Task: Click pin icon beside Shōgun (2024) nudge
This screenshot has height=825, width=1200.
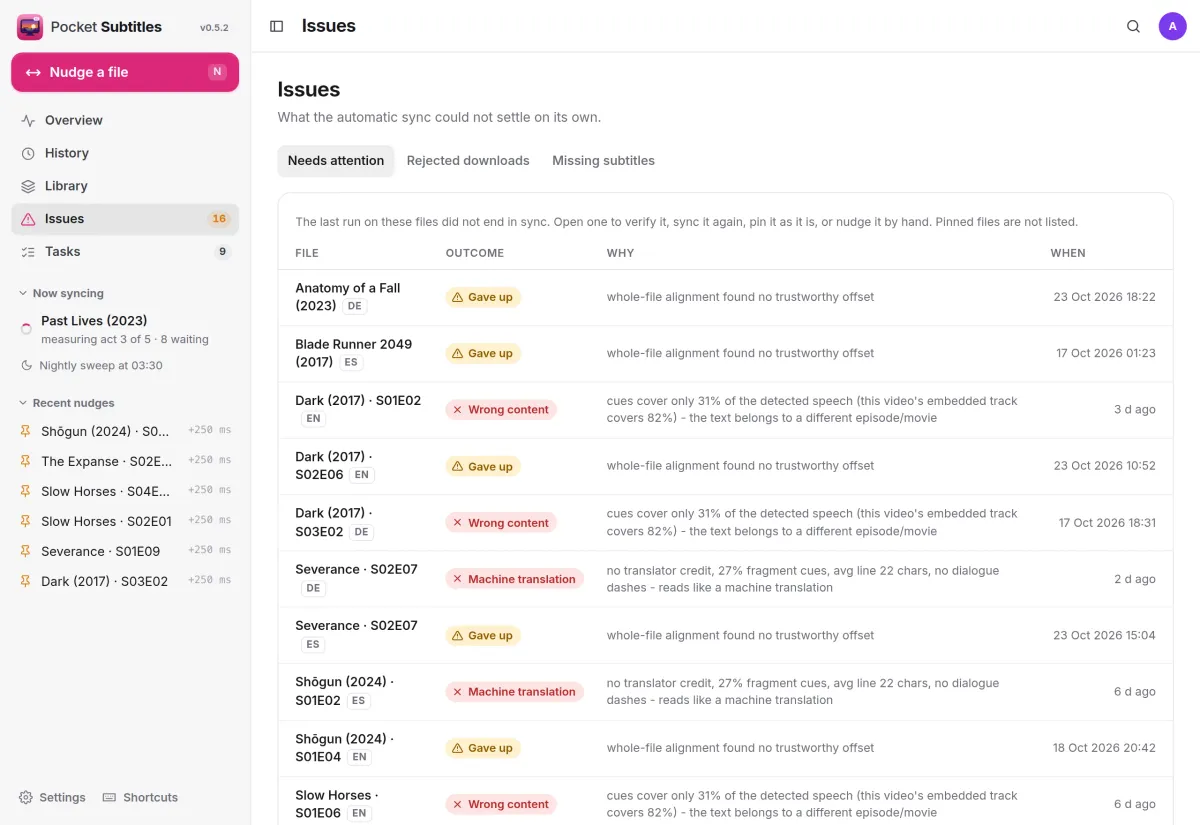Action: tap(26, 431)
